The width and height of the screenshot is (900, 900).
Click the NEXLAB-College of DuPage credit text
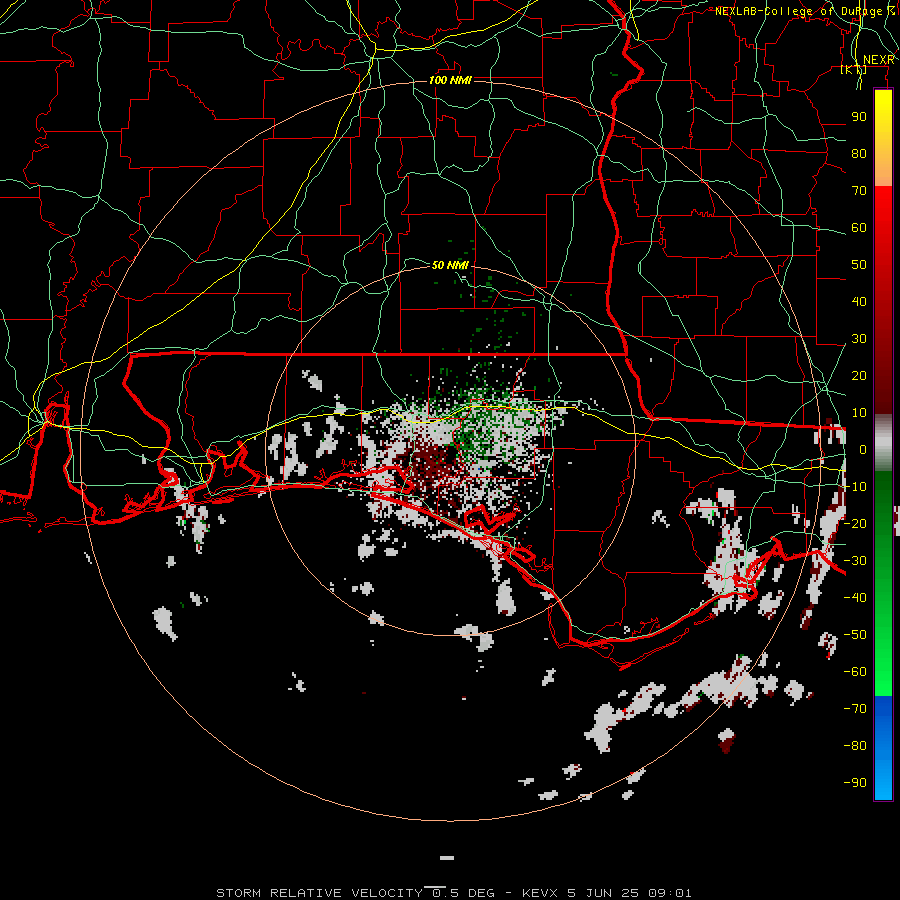(804, 11)
